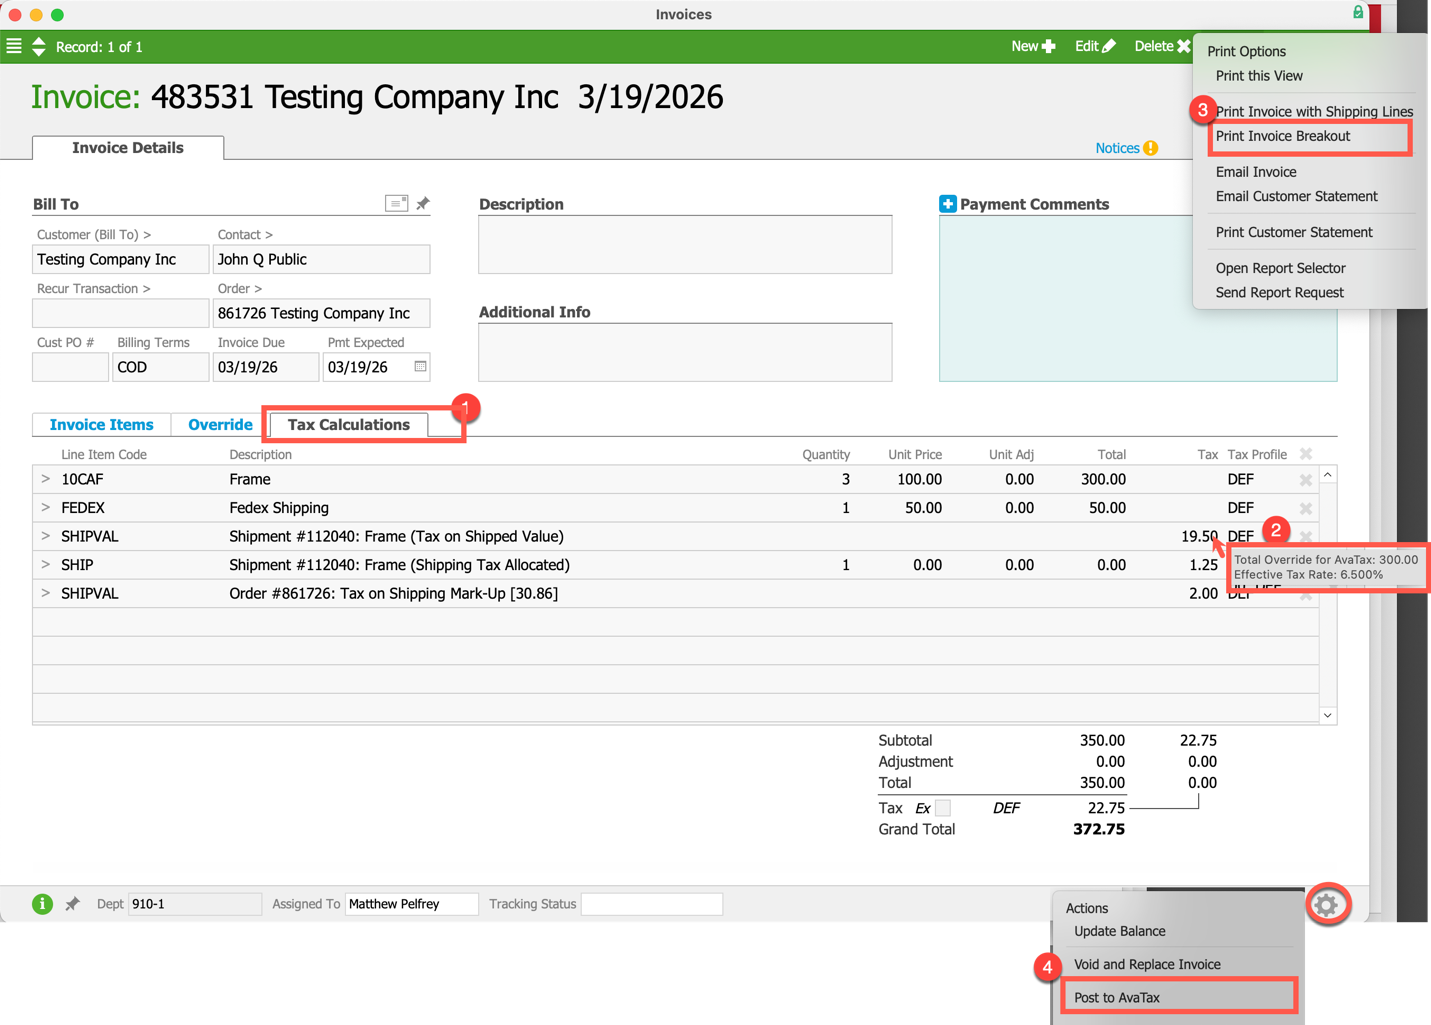Expand the 10CAF Frame row
Image resolution: width=1431 pixels, height=1025 pixels.
coord(45,479)
